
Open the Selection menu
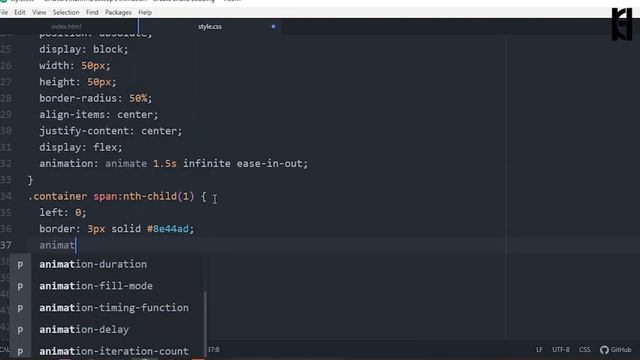pos(66,12)
